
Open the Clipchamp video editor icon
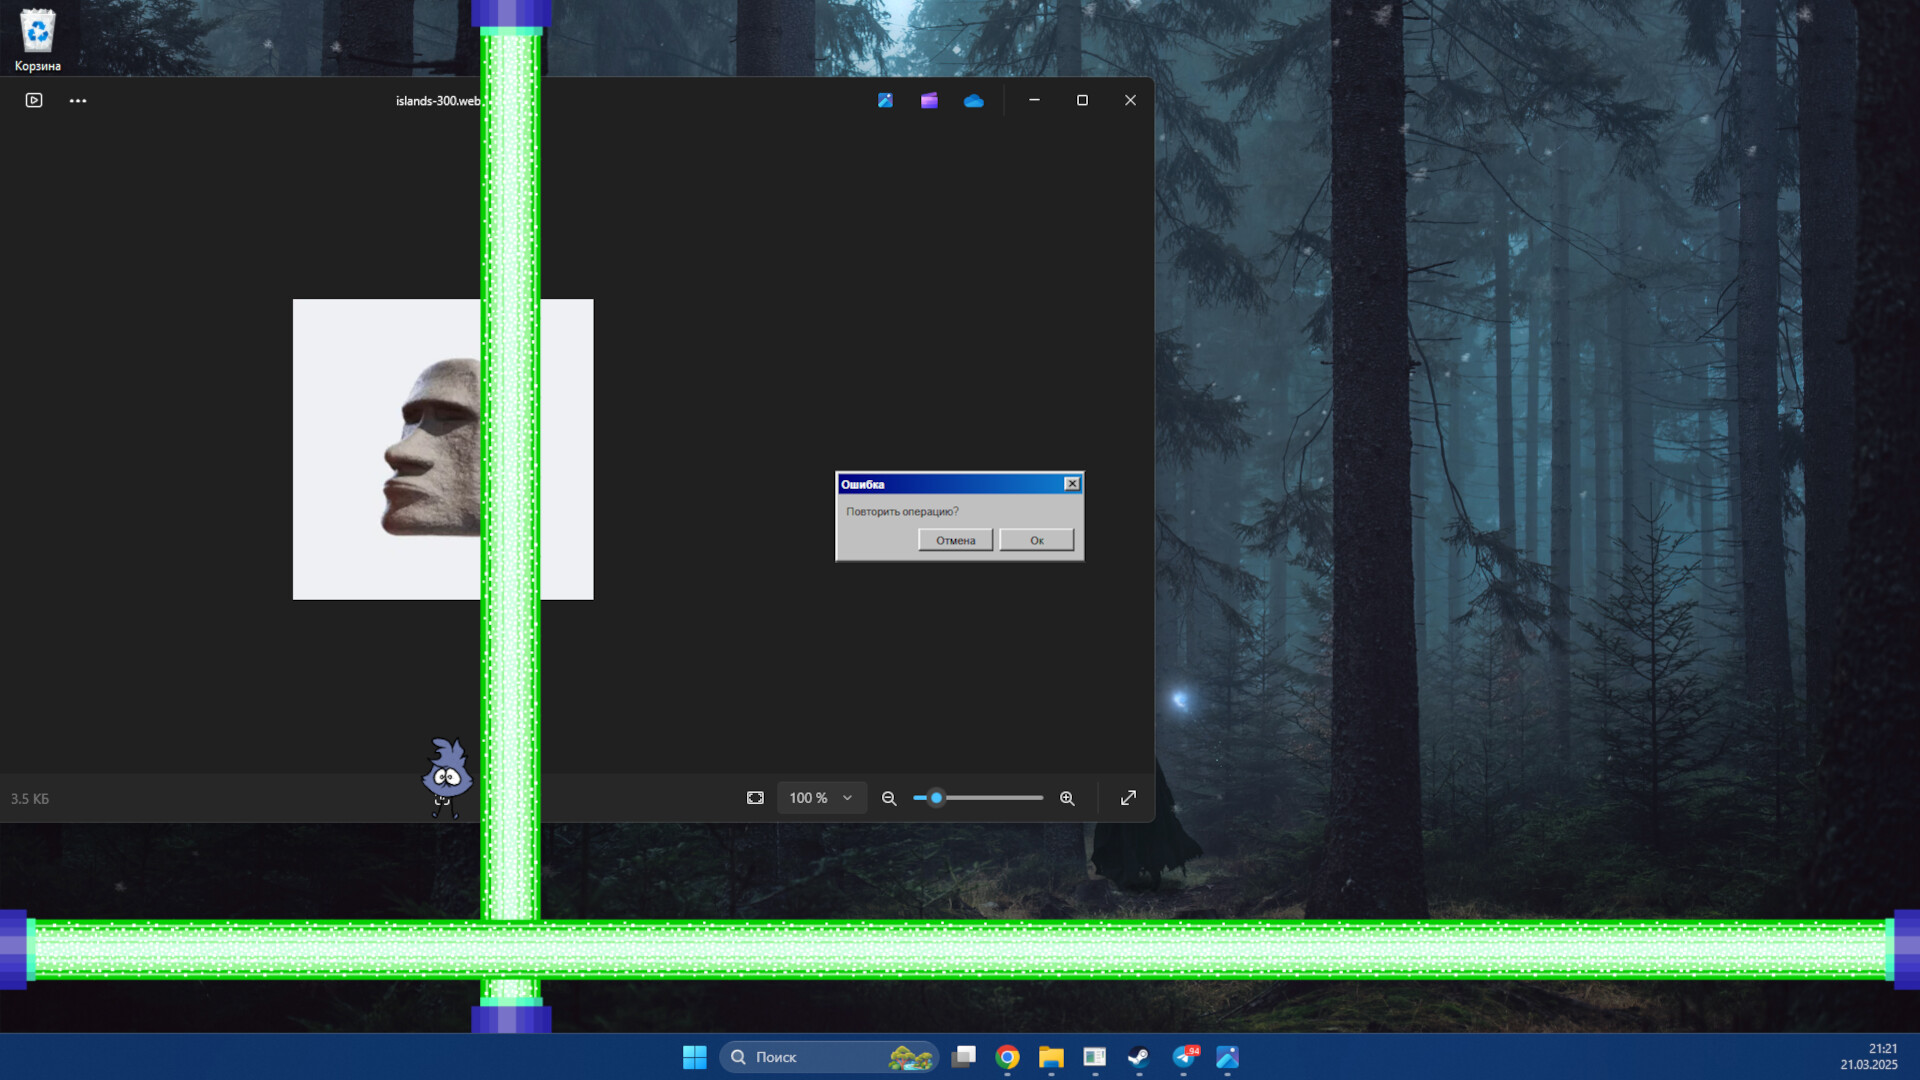tap(929, 100)
